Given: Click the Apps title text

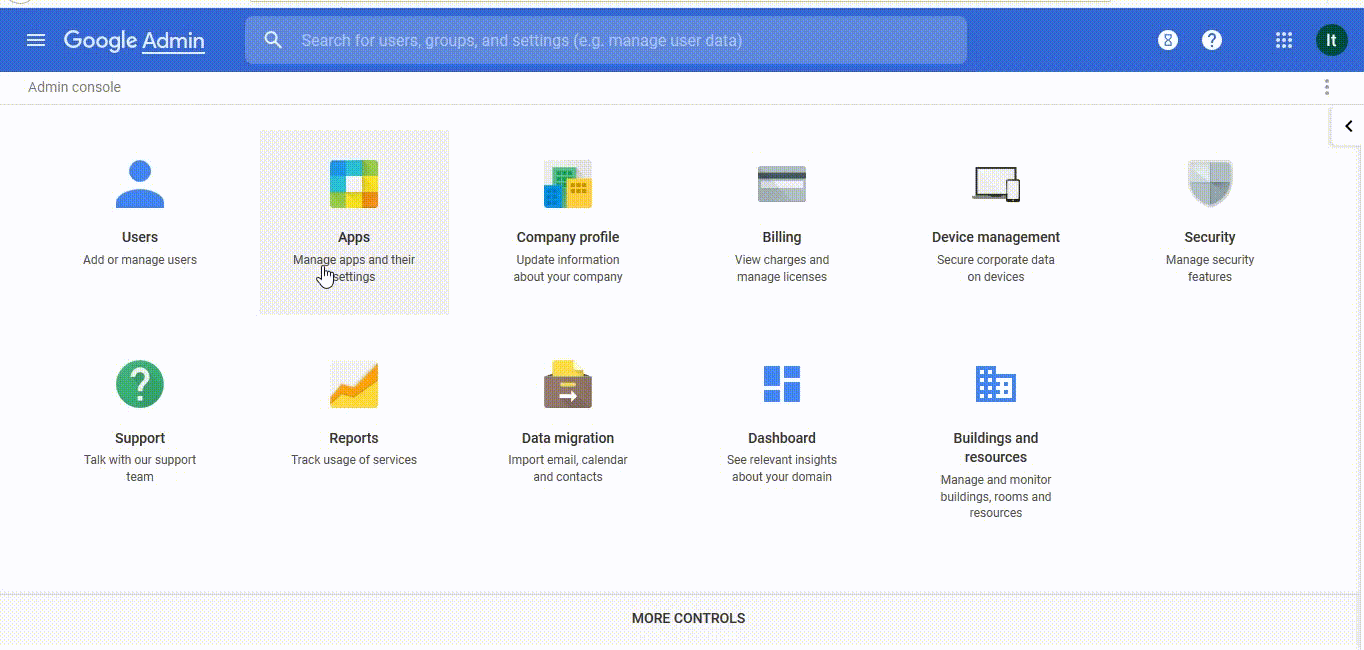Looking at the screenshot, I should click(x=354, y=237).
